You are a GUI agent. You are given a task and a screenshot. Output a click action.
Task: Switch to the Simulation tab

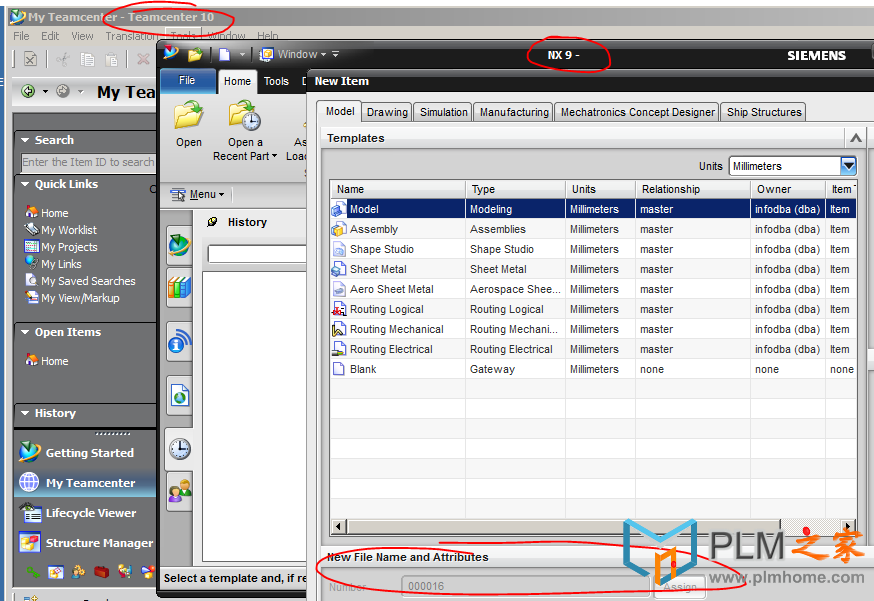[x=444, y=112]
